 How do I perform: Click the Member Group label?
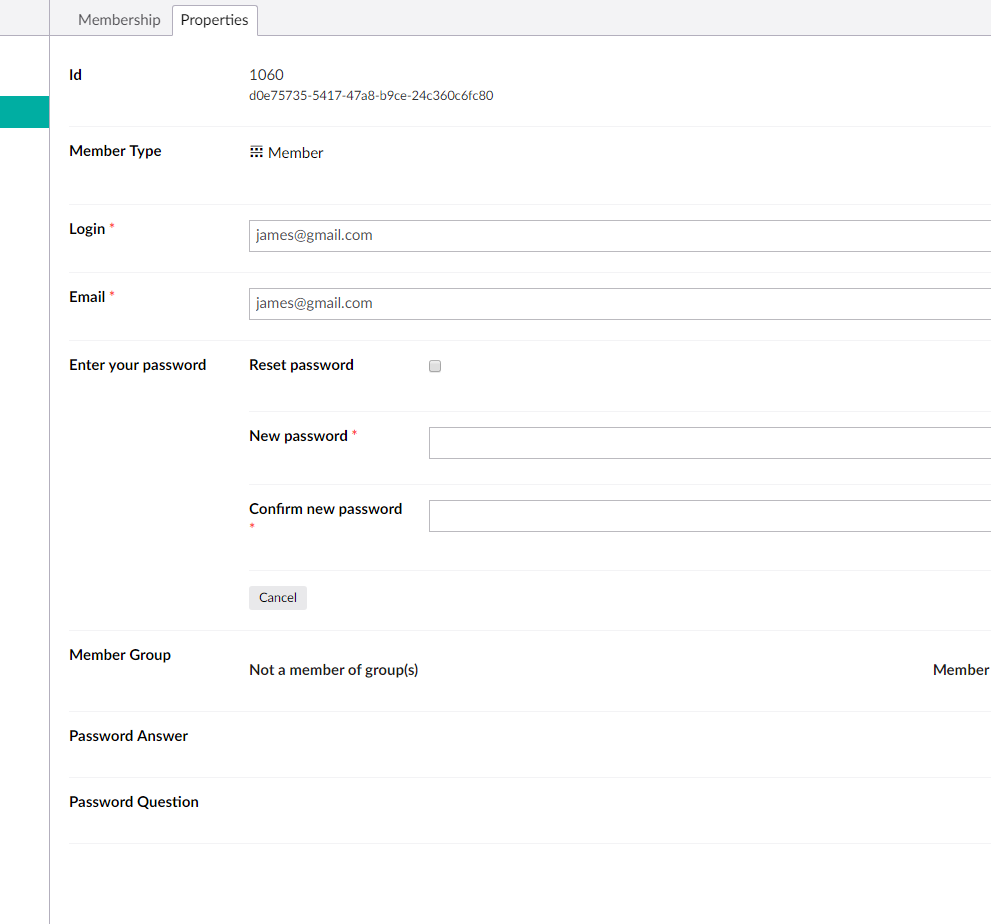pyautogui.click(x=120, y=654)
